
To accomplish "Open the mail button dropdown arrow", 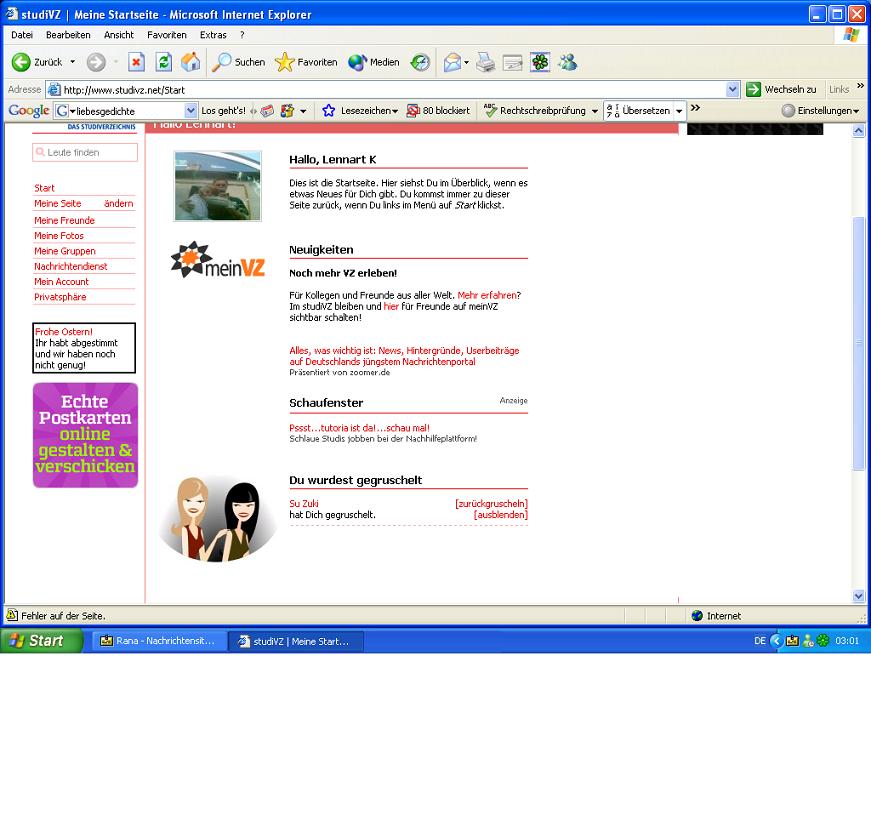I will click(x=466, y=62).
